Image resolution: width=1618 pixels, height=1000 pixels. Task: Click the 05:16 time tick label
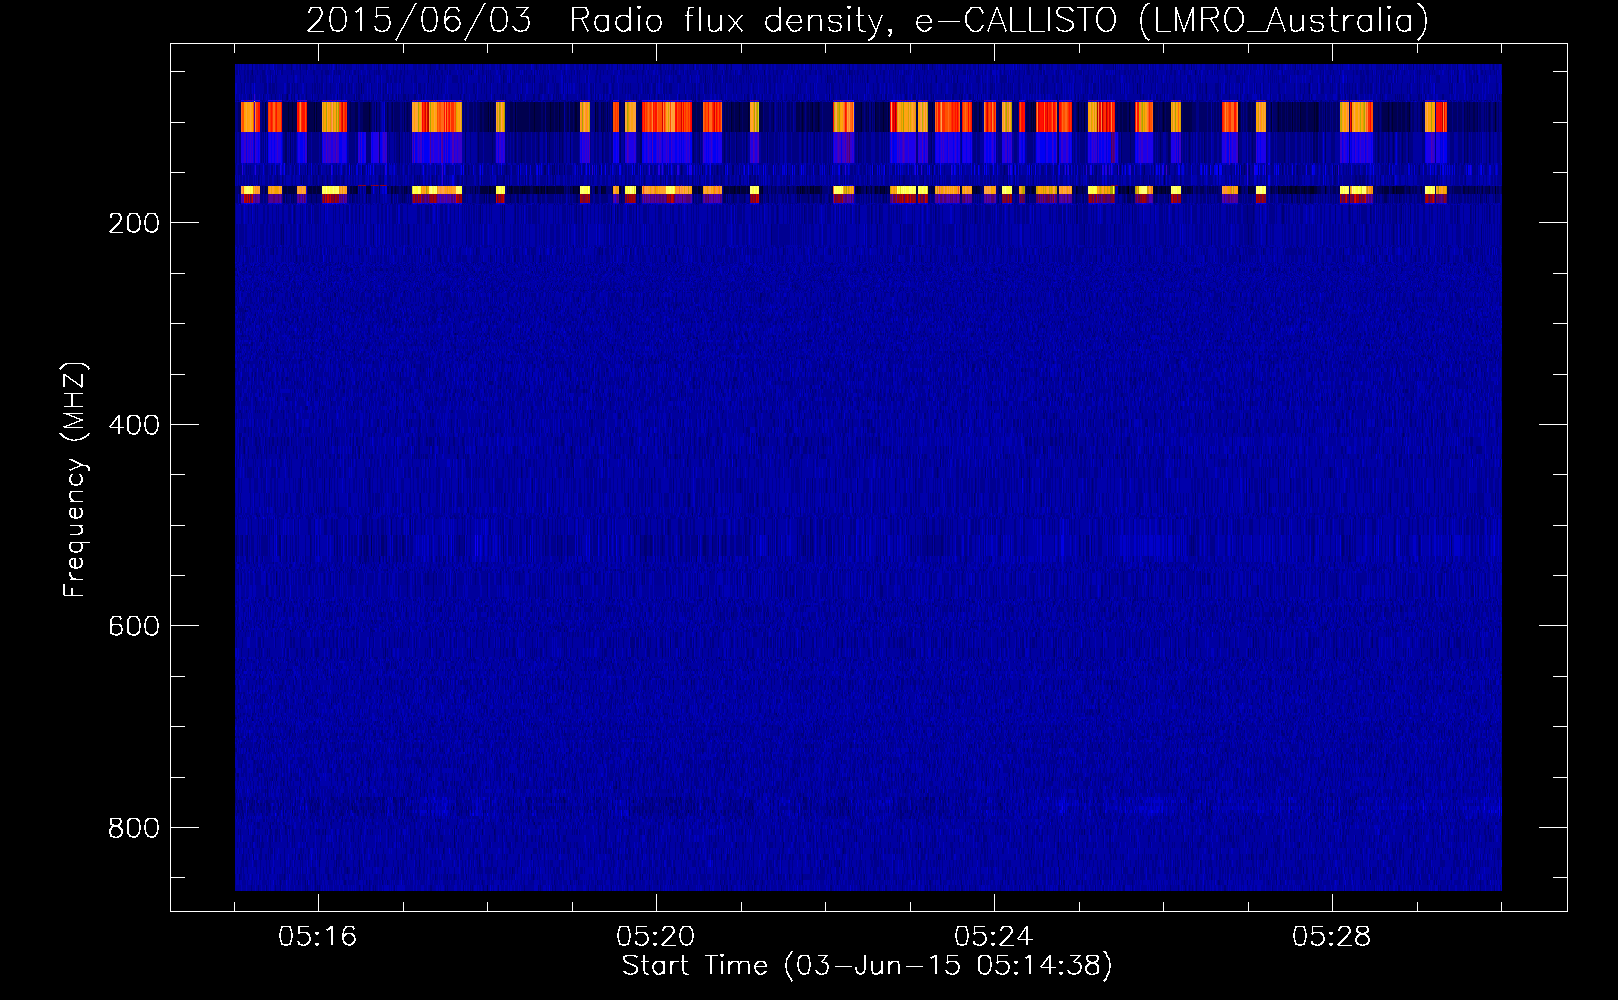pyautogui.click(x=318, y=937)
